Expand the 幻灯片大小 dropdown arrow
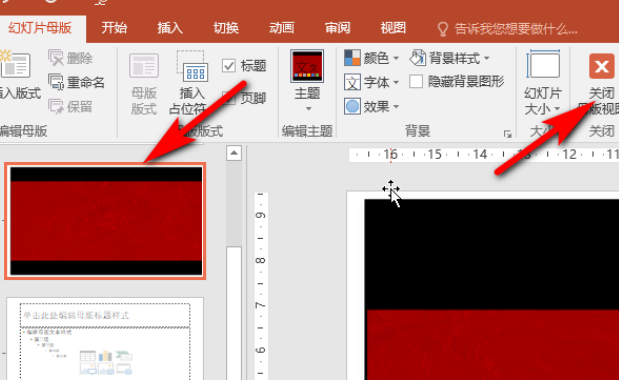The width and height of the screenshot is (619, 380). coord(557,109)
